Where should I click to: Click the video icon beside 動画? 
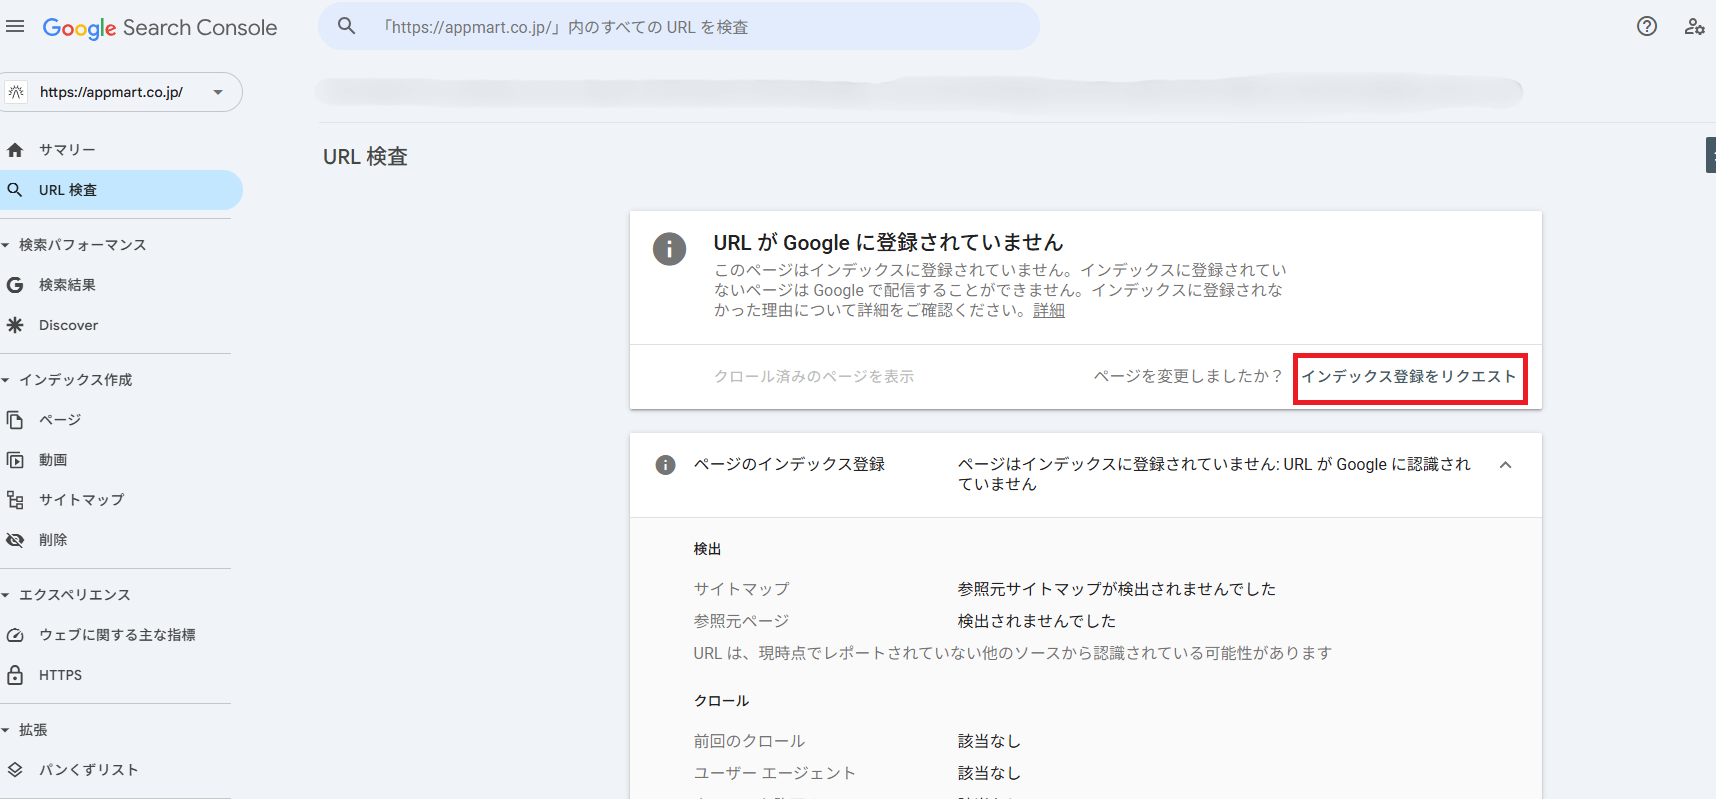tap(15, 460)
